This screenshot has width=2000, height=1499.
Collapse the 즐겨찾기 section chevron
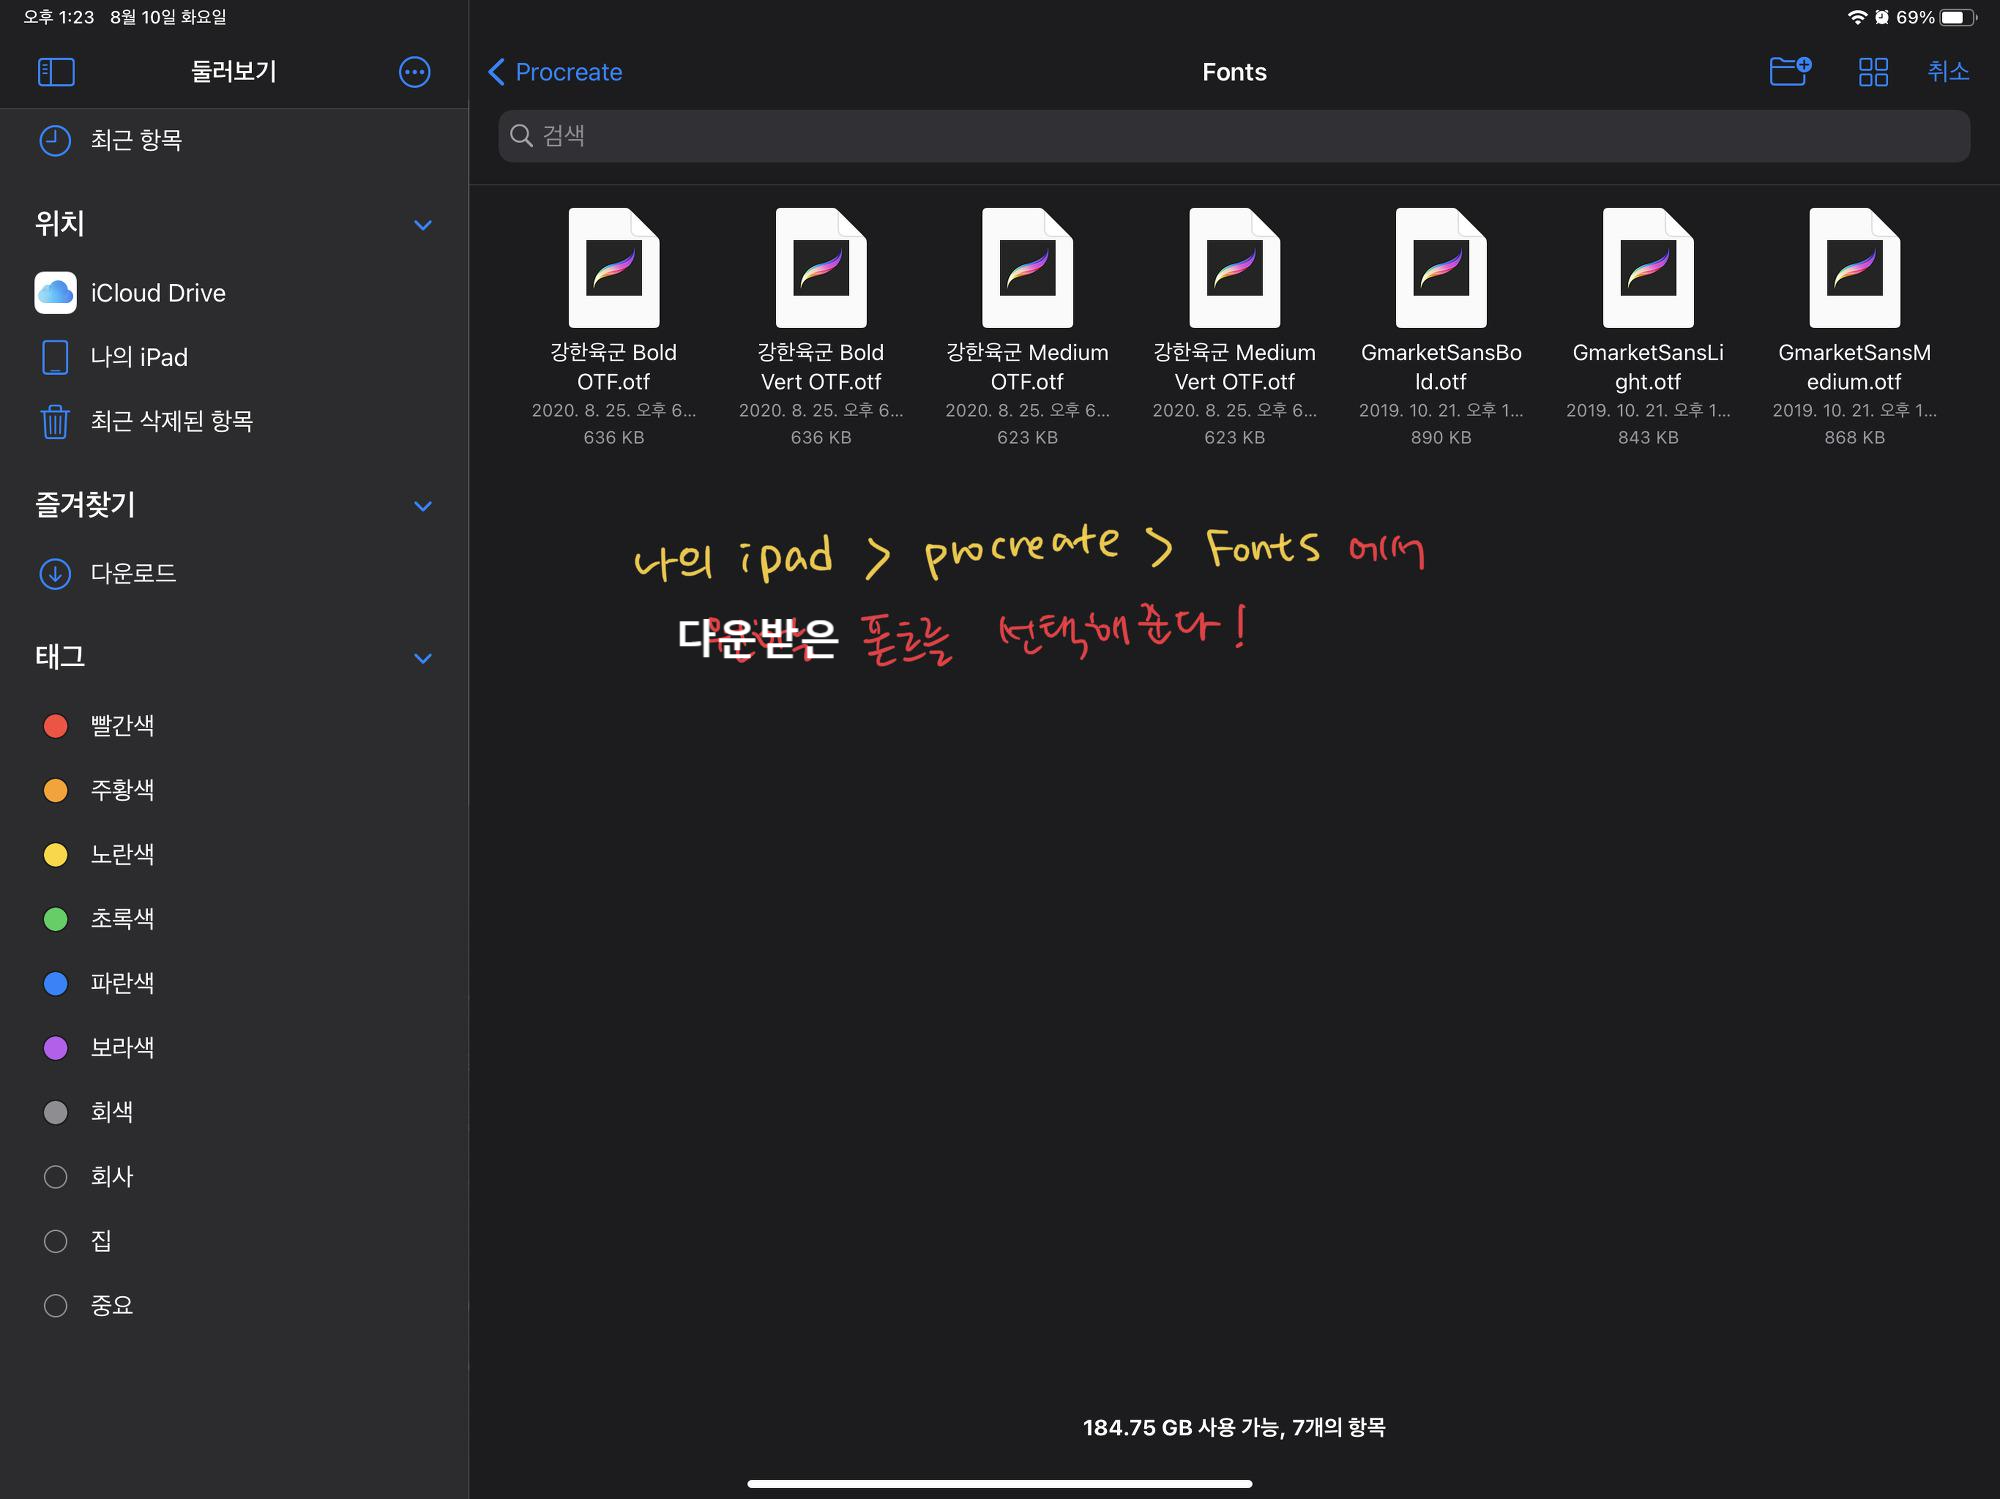pyautogui.click(x=423, y=506)
